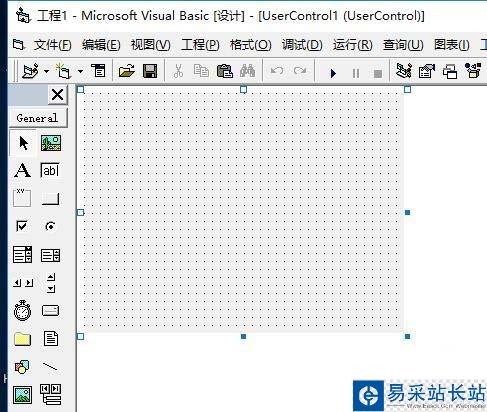Open the 文件(F) menu
Image resolution: width=487 pixels, height=412 pixels.
(x=53, y=44)
